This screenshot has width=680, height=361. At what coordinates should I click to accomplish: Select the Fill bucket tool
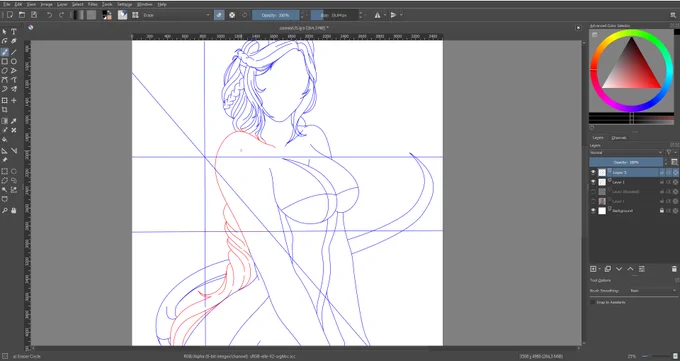pos(5,140)
